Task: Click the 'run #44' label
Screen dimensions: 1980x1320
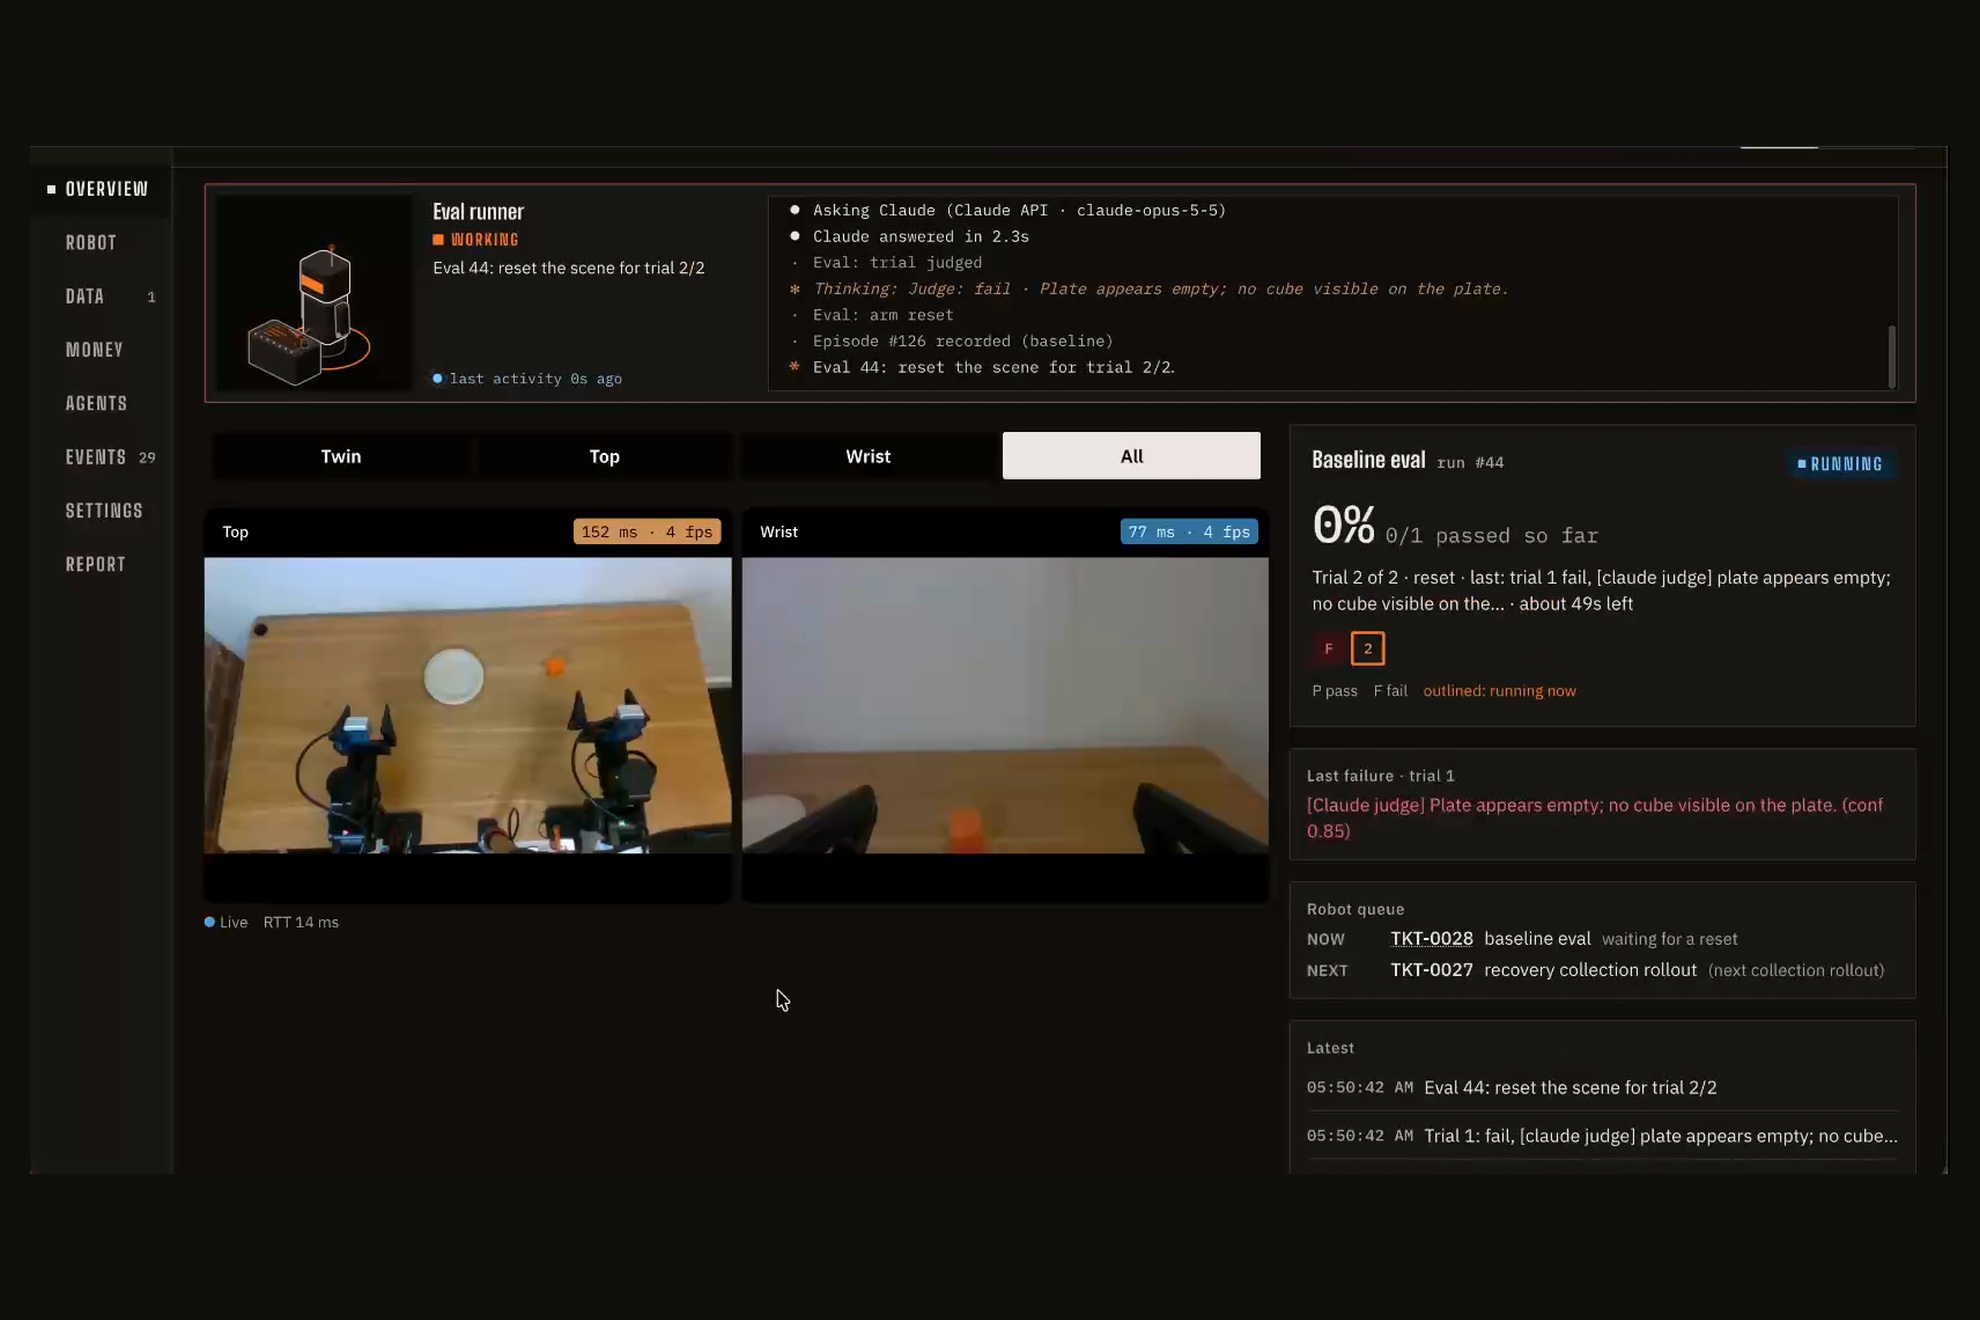Action: click(1470, 463)
